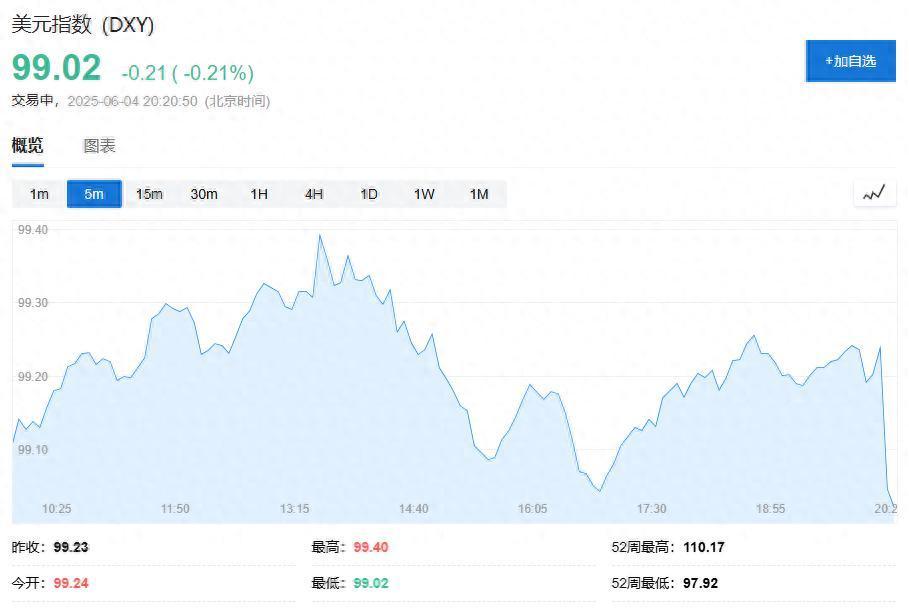
Task: Open the chart type line icon
Action: click(874, 194)
